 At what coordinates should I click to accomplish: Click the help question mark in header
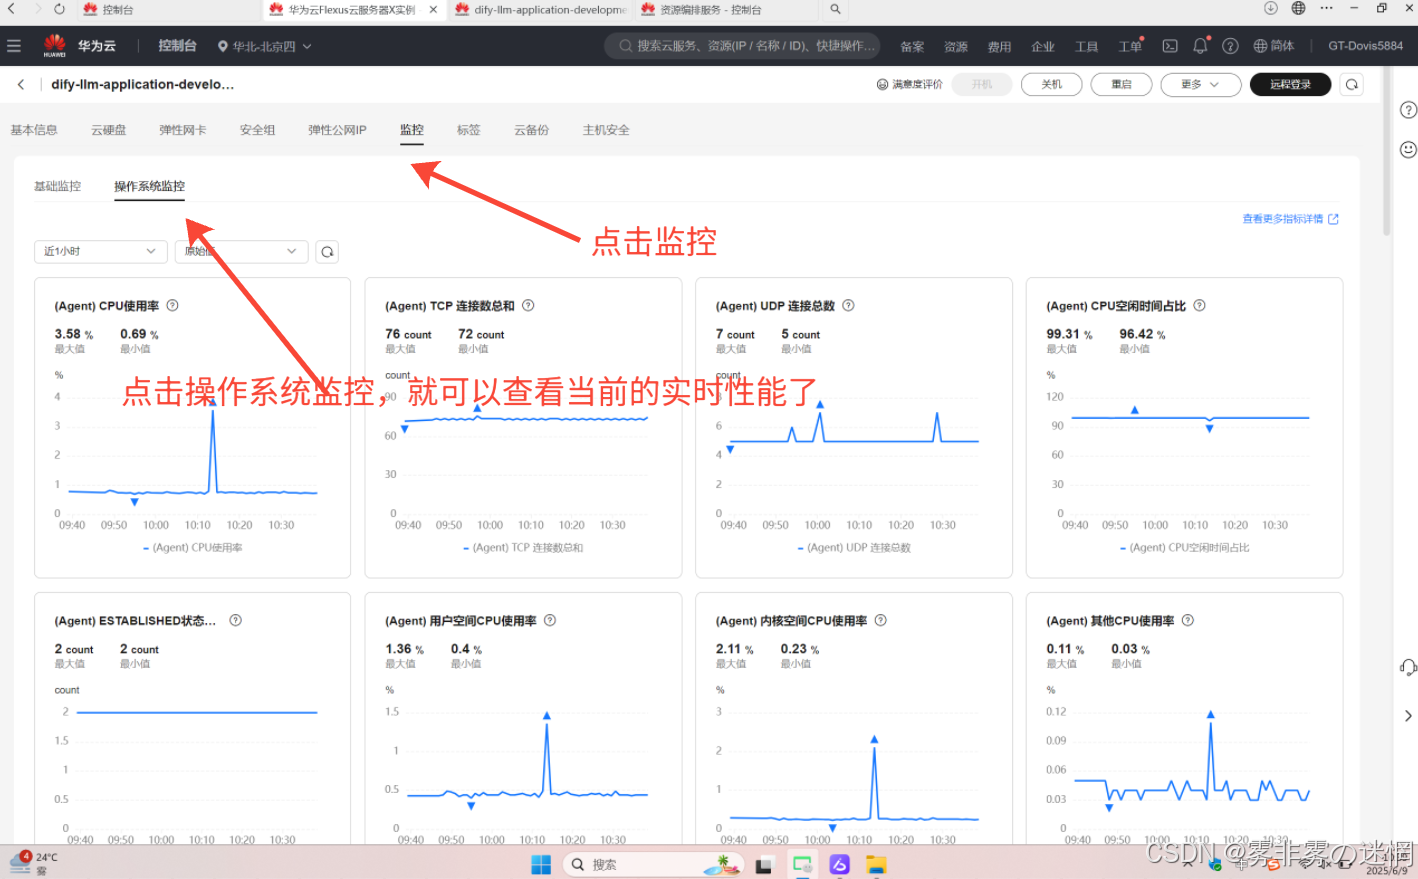coord(1230,46)
